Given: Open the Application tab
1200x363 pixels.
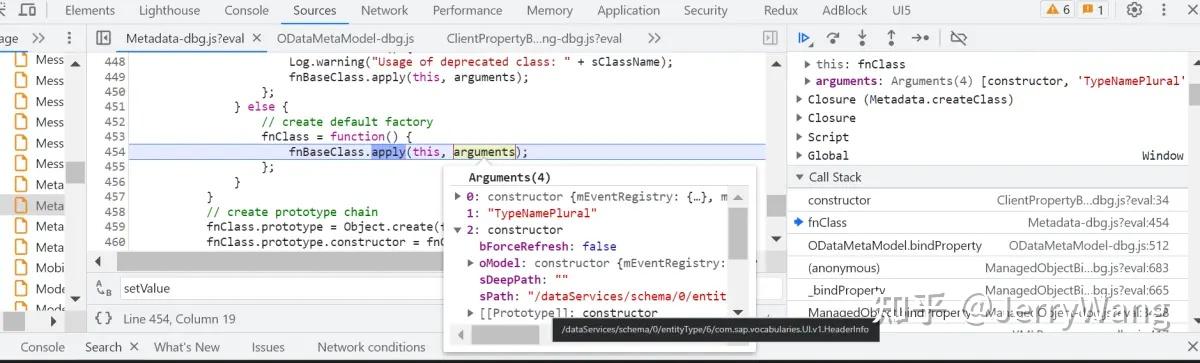Looking at the screenshot, I should (x=628, y=10).
